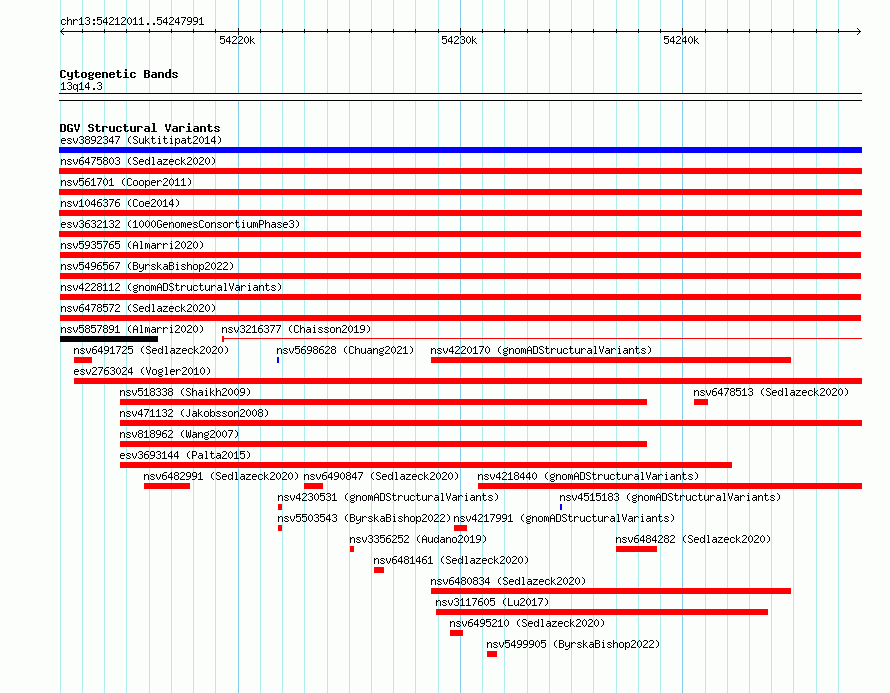Select the red bar under nsv6480834
Screen dimensions: 890x693
point(611,591)
